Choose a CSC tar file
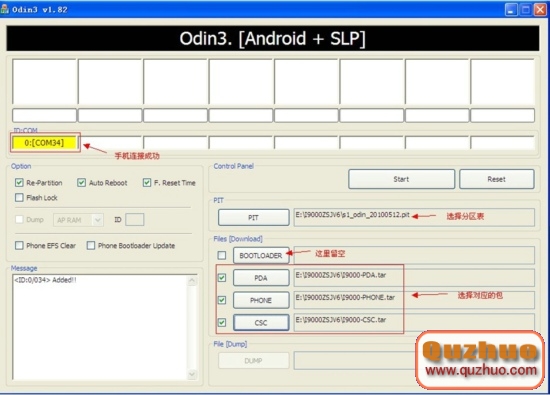This screenshot has height=395, width=550. (261, 323)
